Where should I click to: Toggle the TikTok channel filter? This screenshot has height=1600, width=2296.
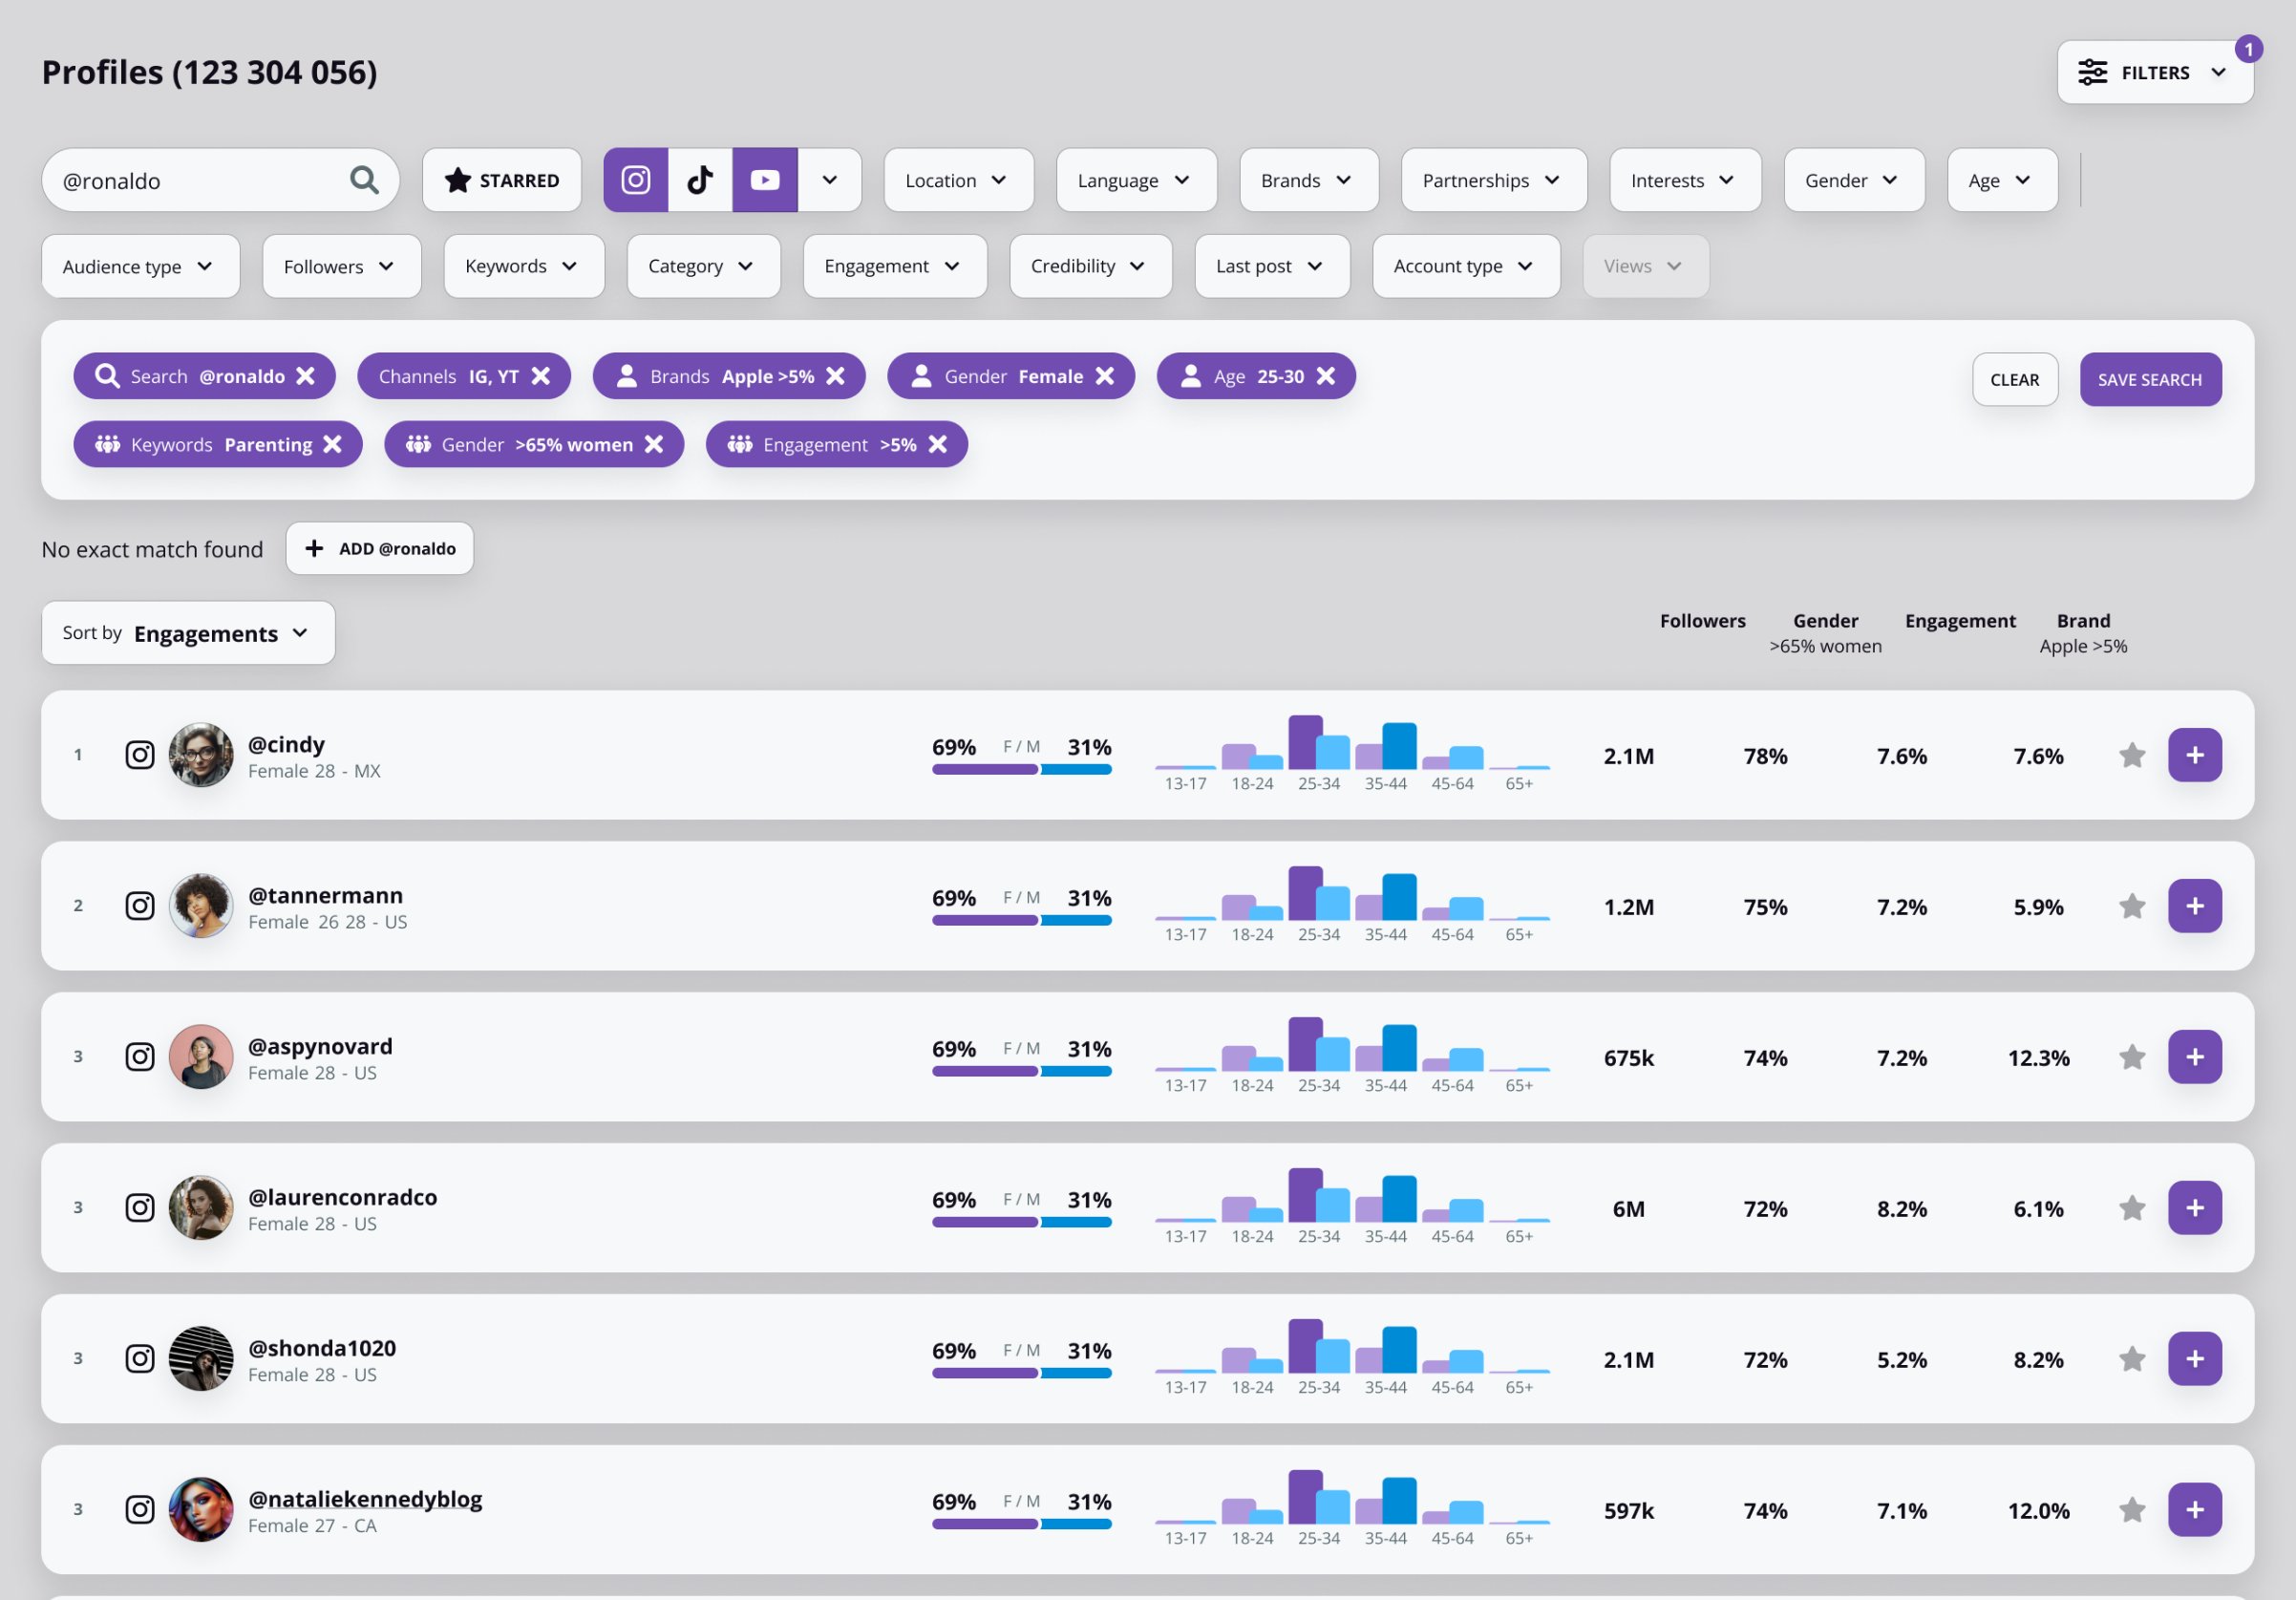(700, 180)
